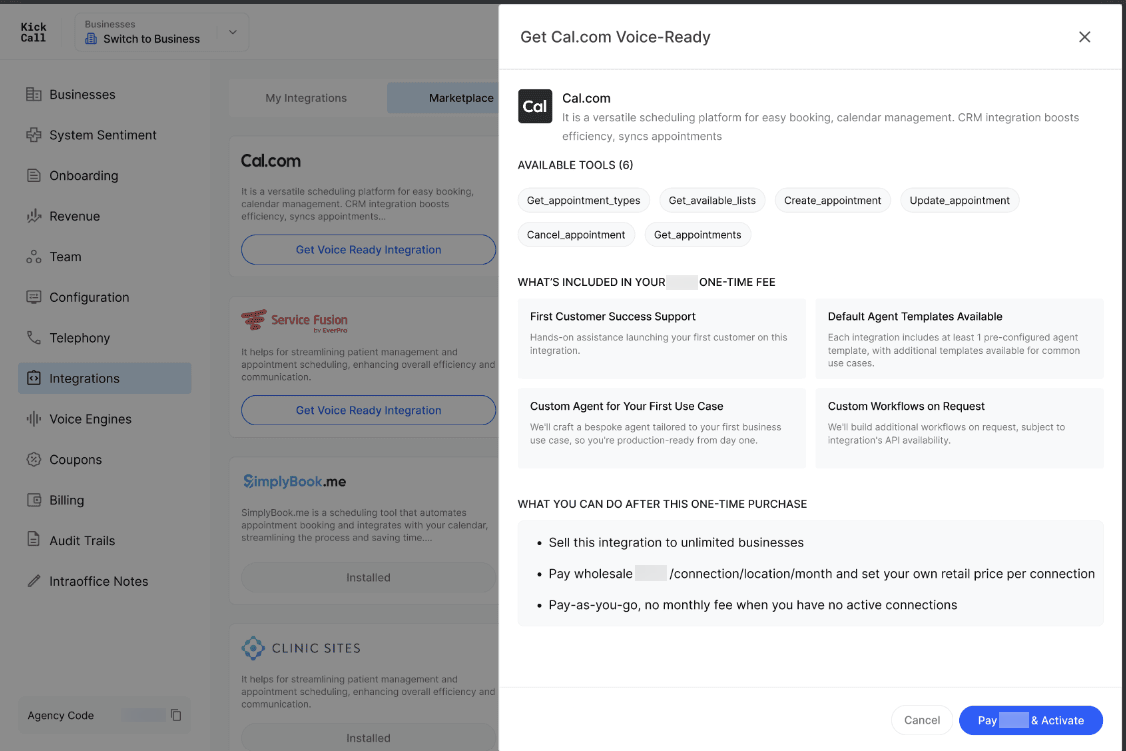The width and height of the screenshot is (1126, 751).
Task: Click the Pay & Activate button
Action: (x=1030, y=720)
